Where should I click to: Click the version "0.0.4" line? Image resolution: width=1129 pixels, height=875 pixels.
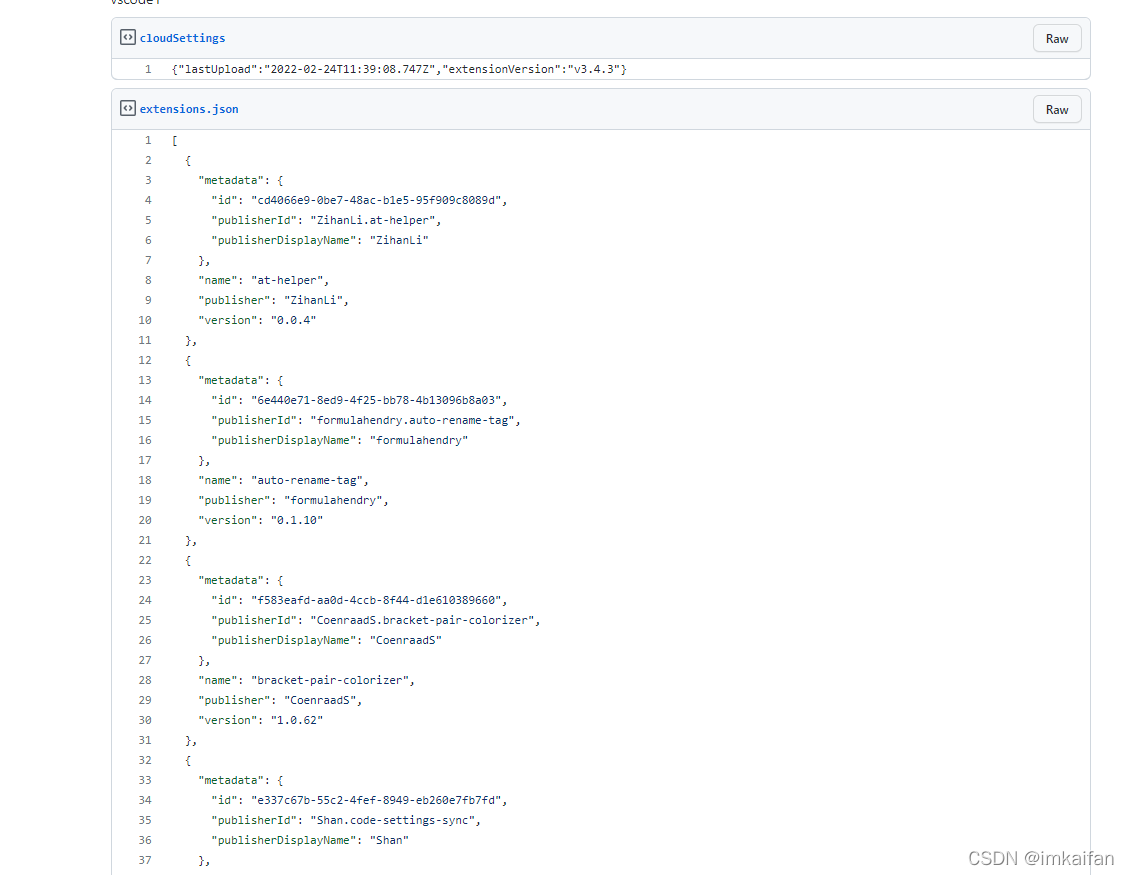click(257, 320)
